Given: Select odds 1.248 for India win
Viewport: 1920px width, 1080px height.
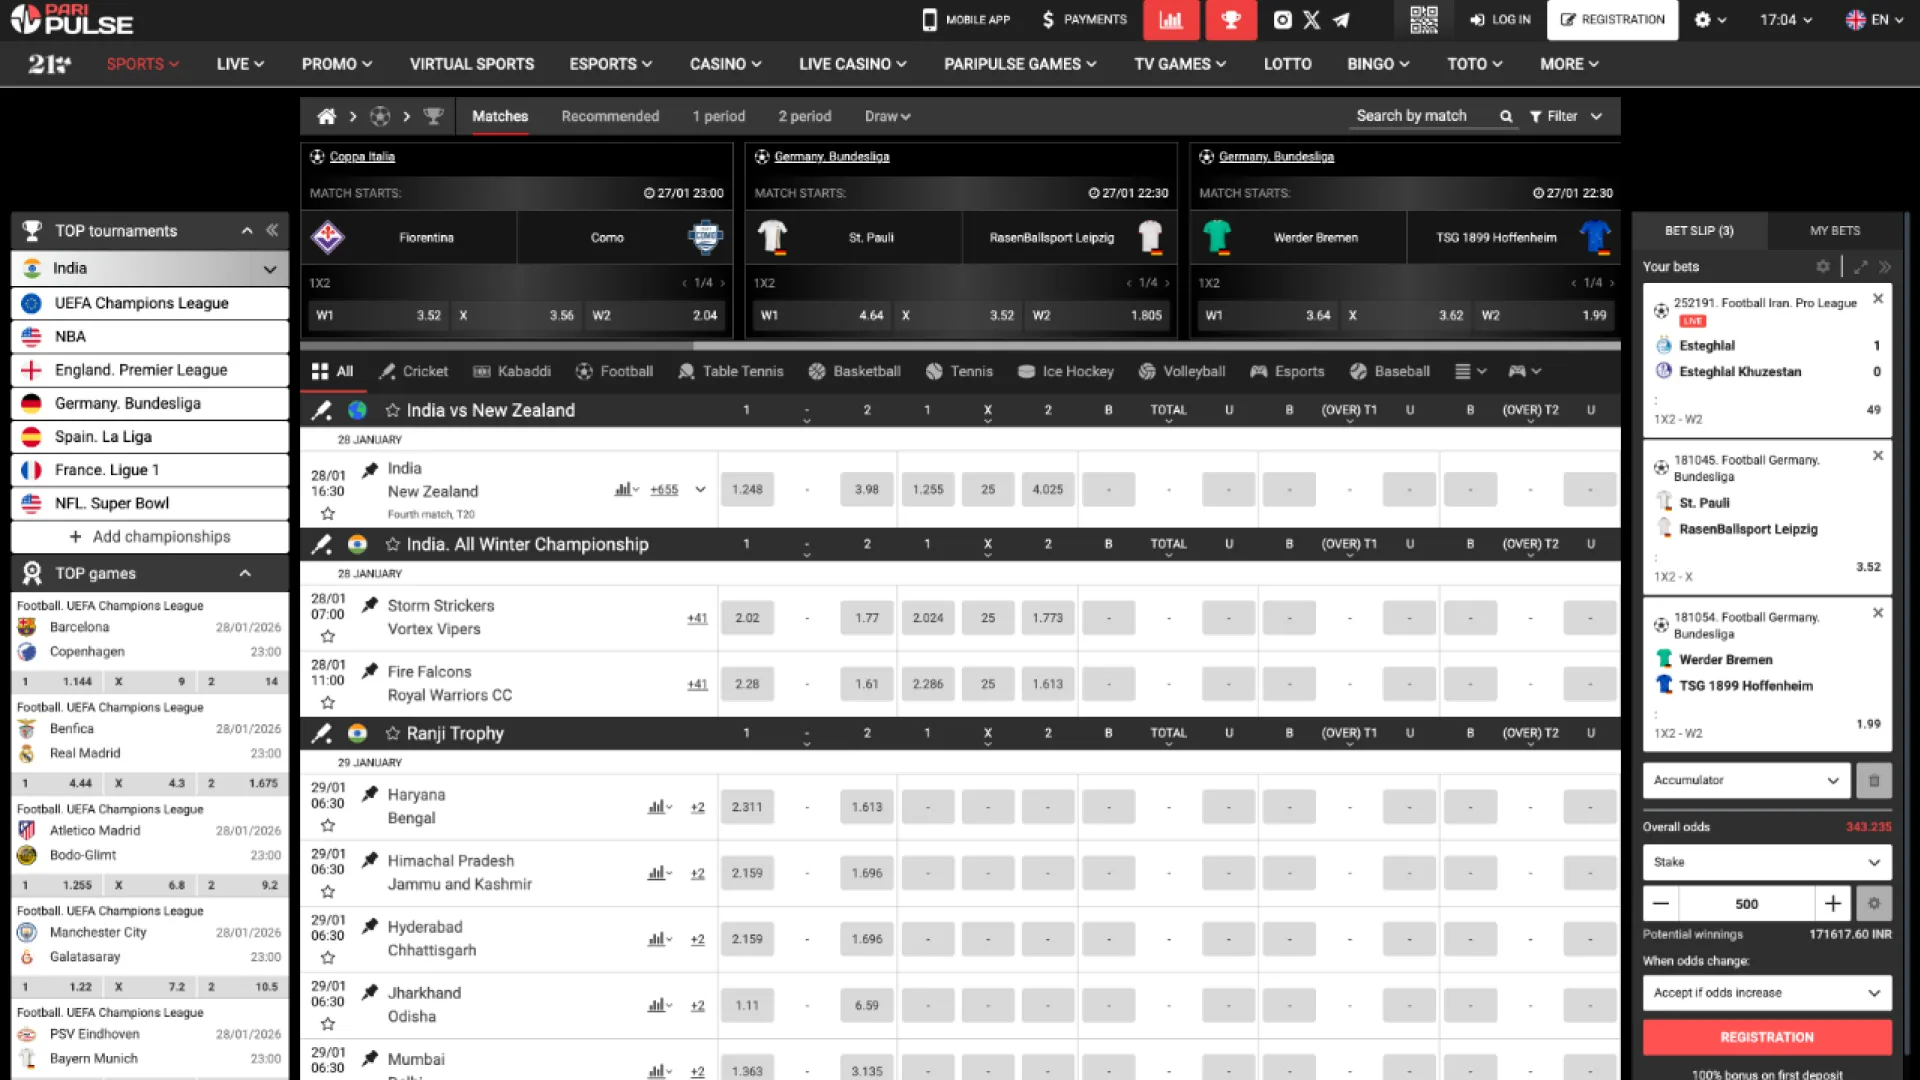Looking at the screenshot, I should tap(747, 489).
